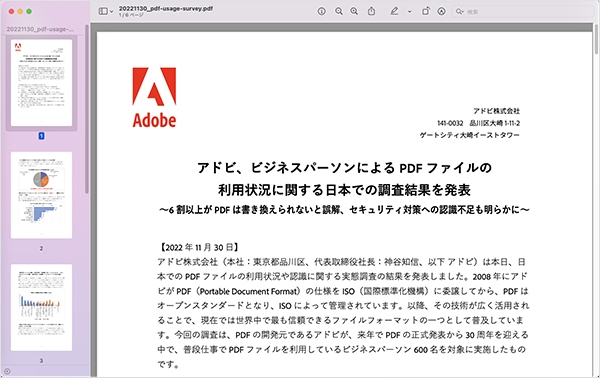600x378 pixels.
Task: Expand the sidebar view dropdown chevron
Action: [x=111, y=12]
